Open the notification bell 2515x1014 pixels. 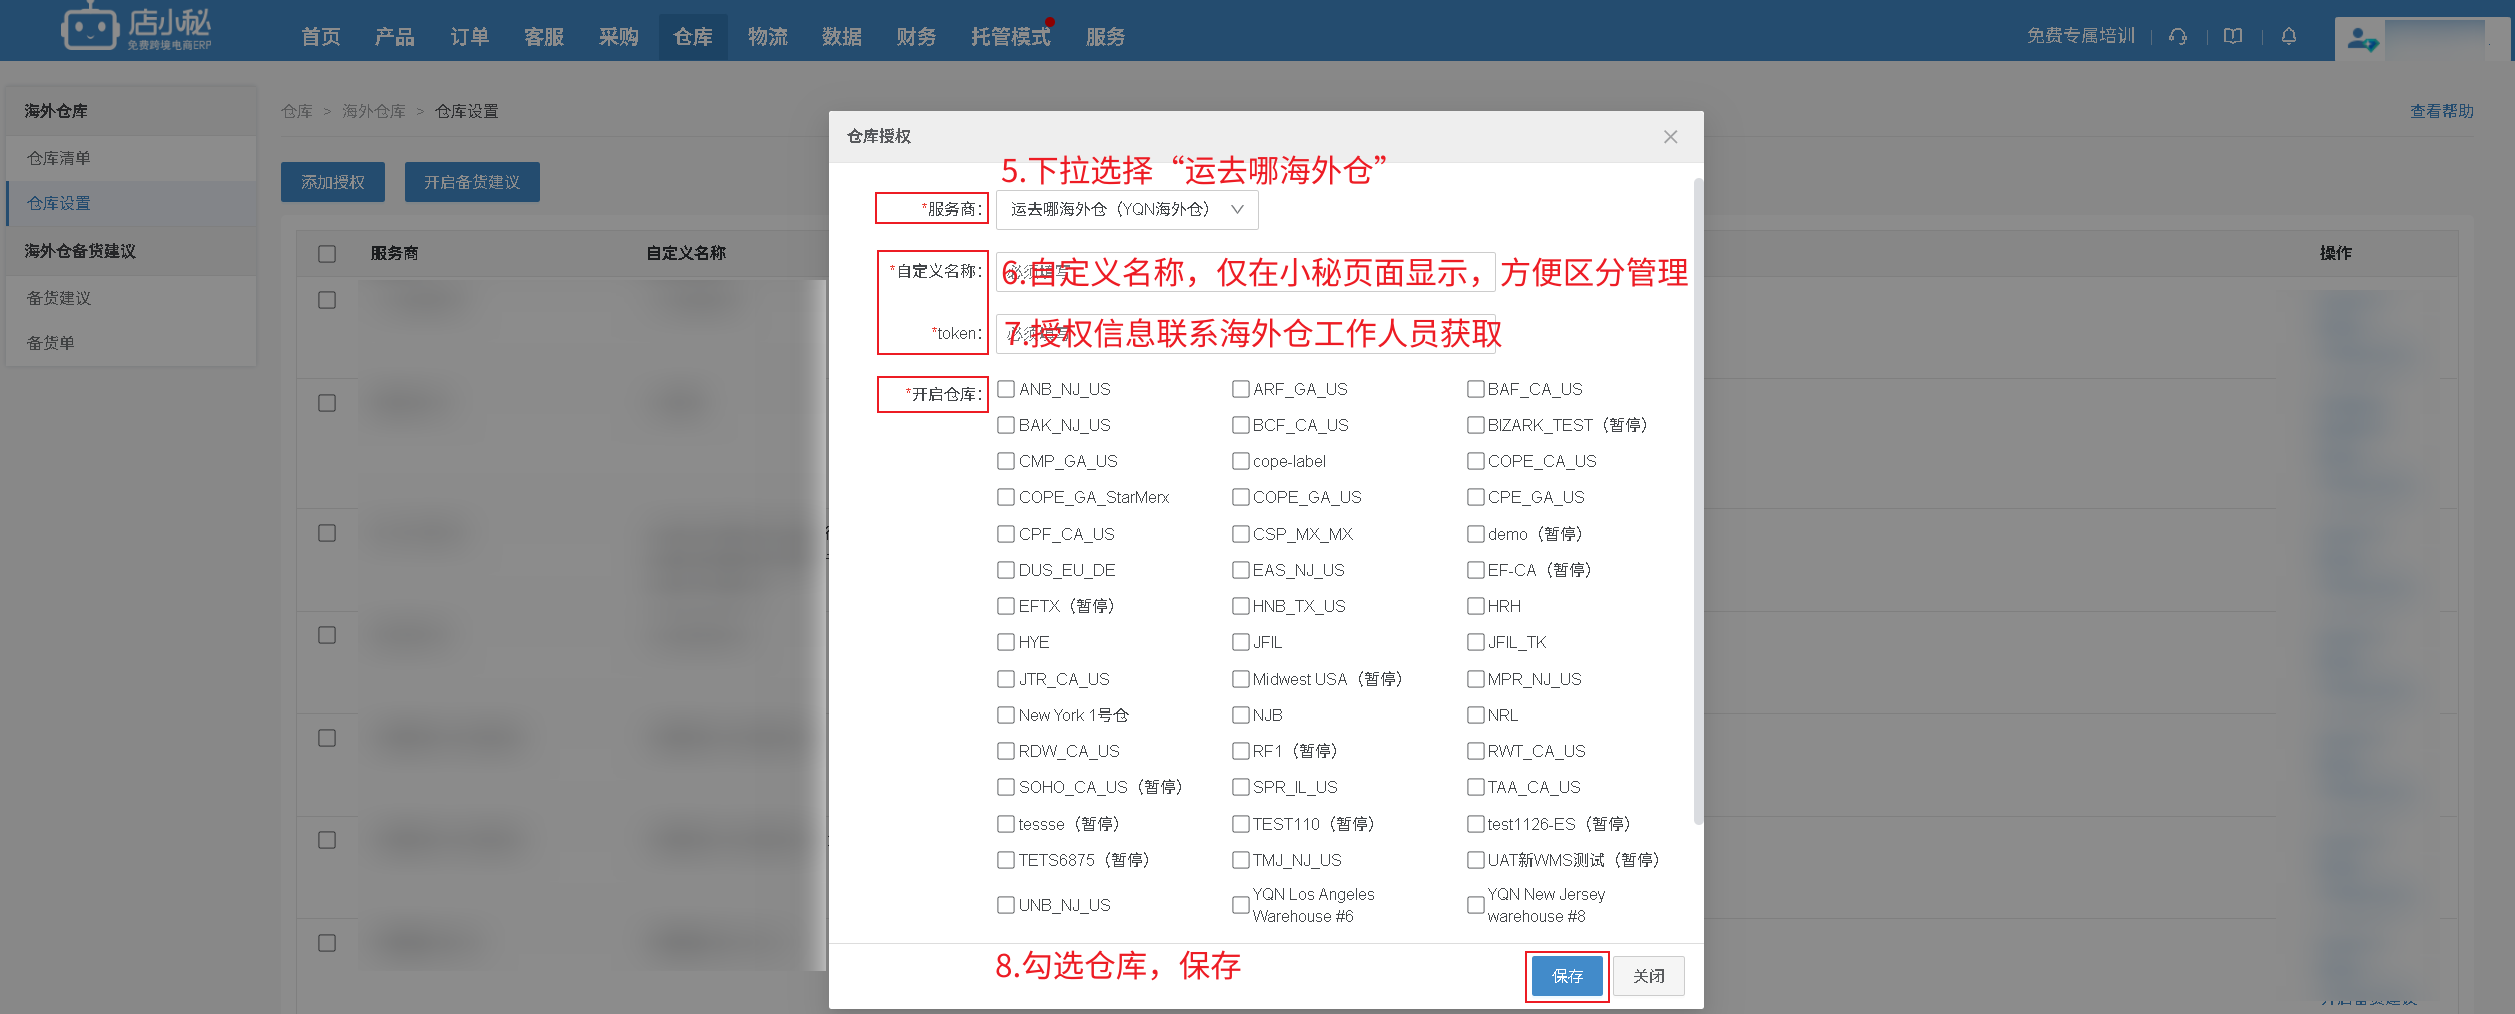2289,36
